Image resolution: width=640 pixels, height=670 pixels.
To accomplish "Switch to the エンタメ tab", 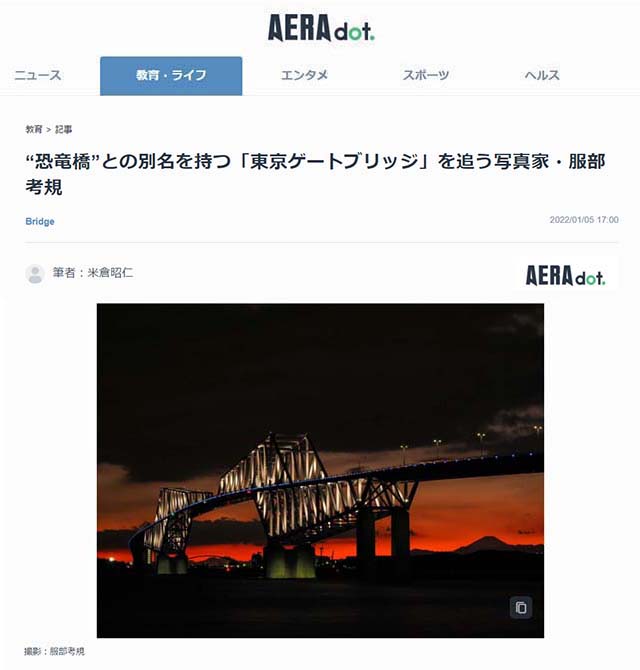I will pyautogui.click(x=304, y=75).
